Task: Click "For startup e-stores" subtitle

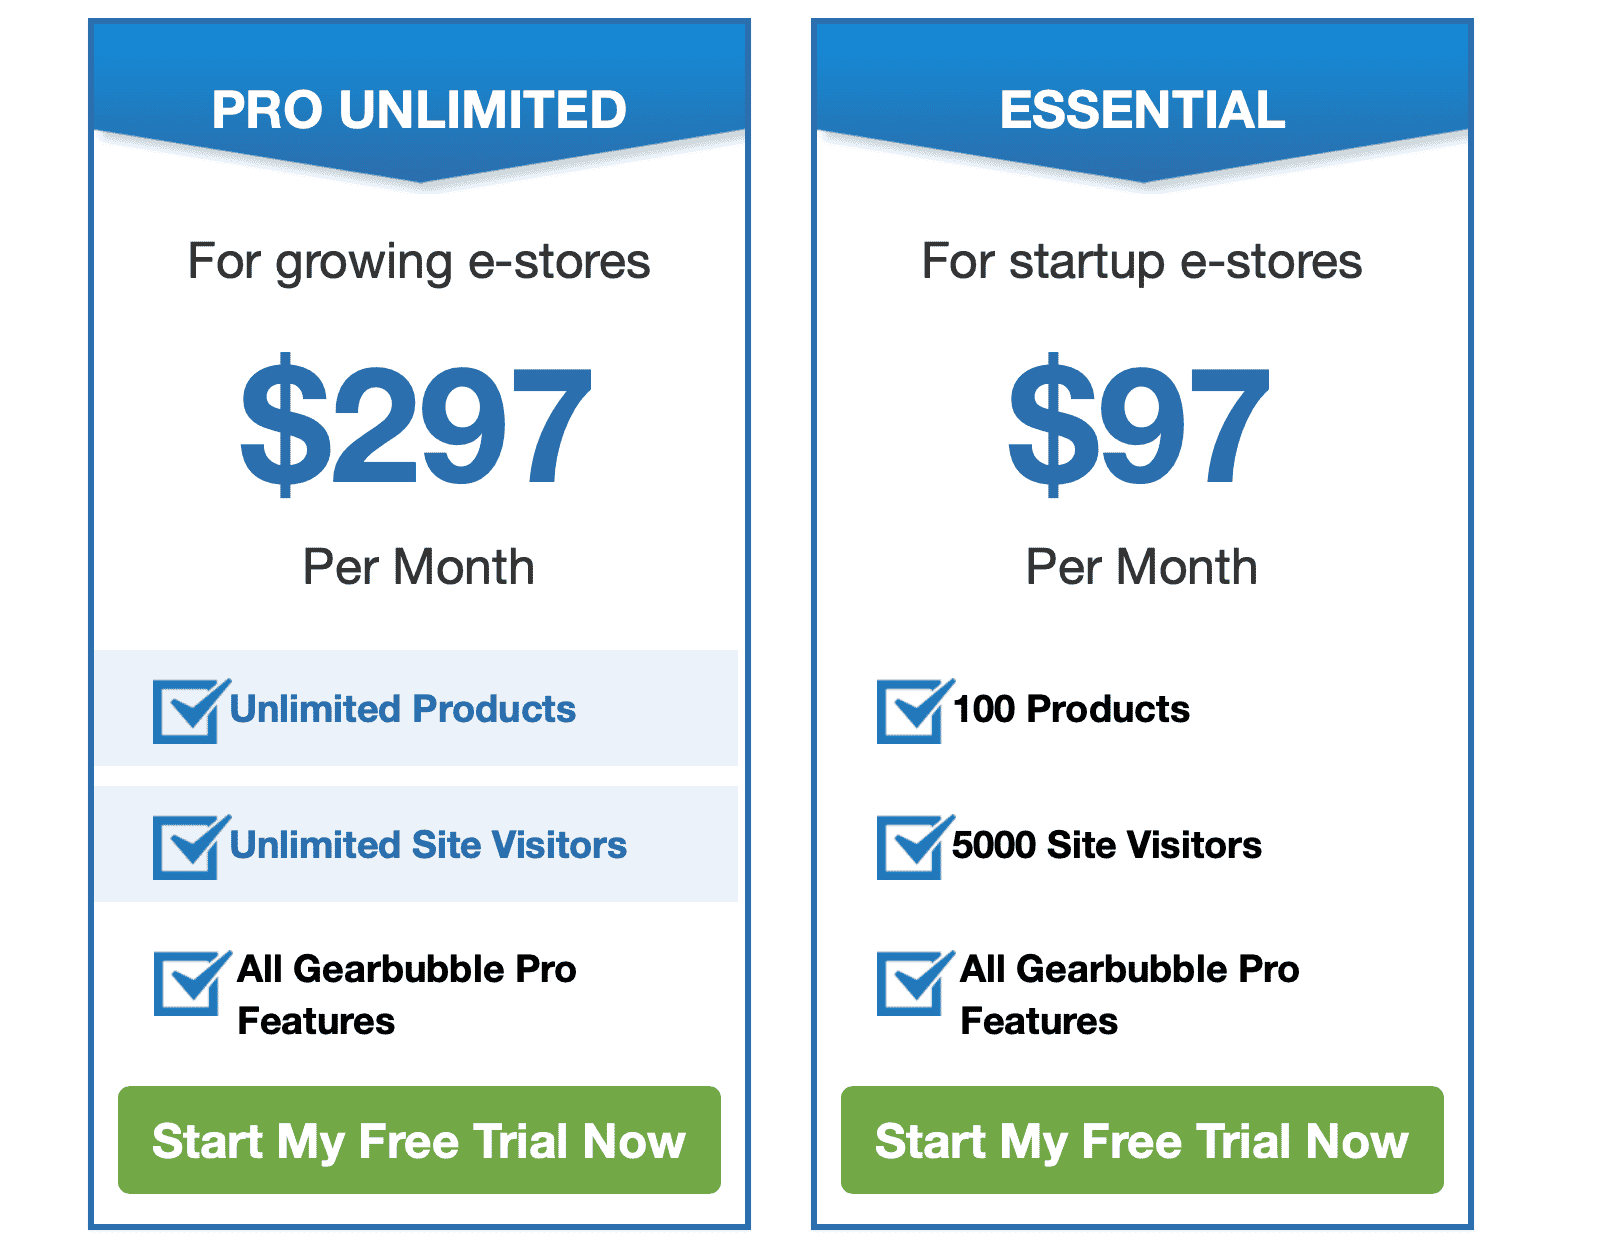Action: pyautogui.click(x=1142, y=262)
